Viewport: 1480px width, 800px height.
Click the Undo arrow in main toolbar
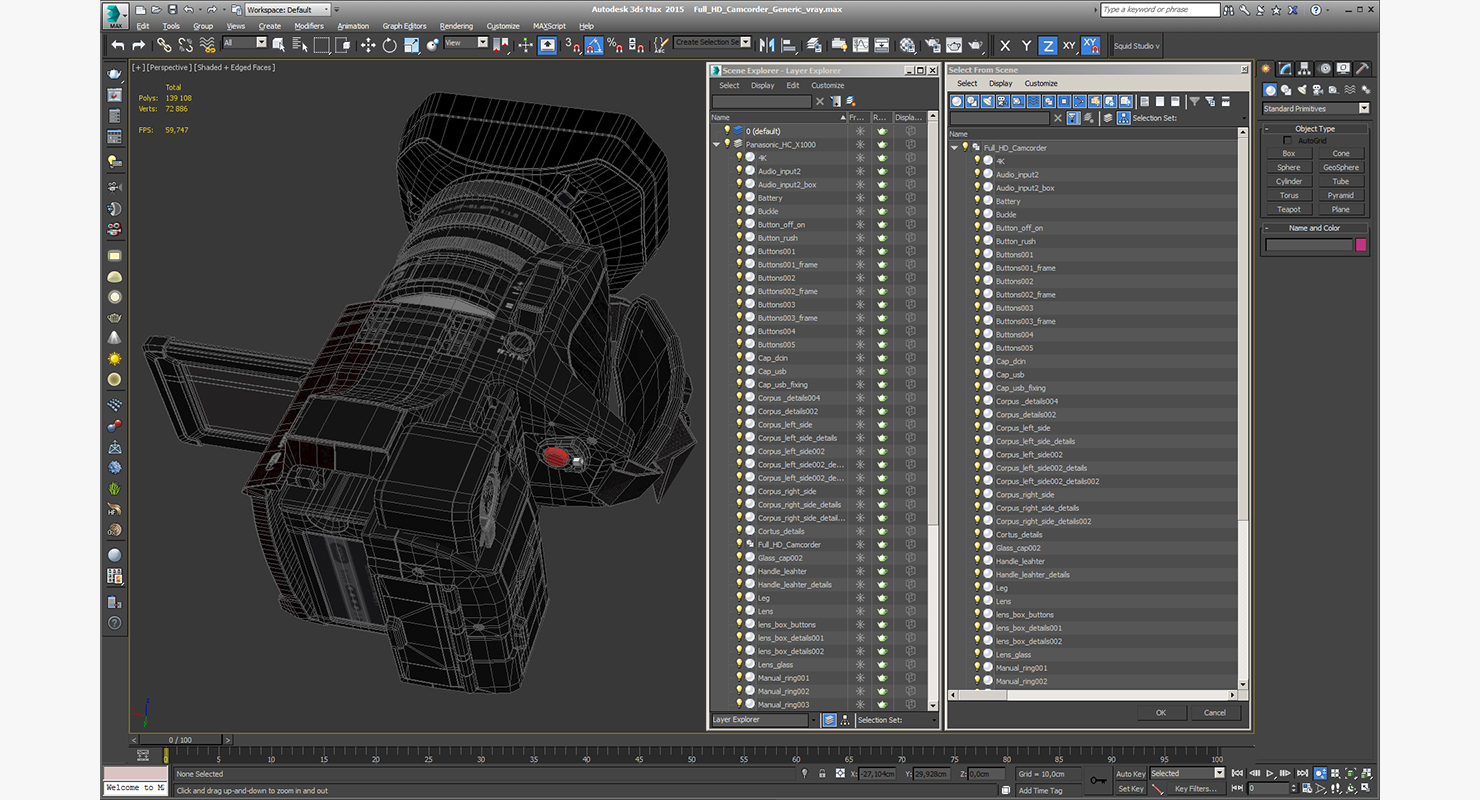tap(119, 45)
